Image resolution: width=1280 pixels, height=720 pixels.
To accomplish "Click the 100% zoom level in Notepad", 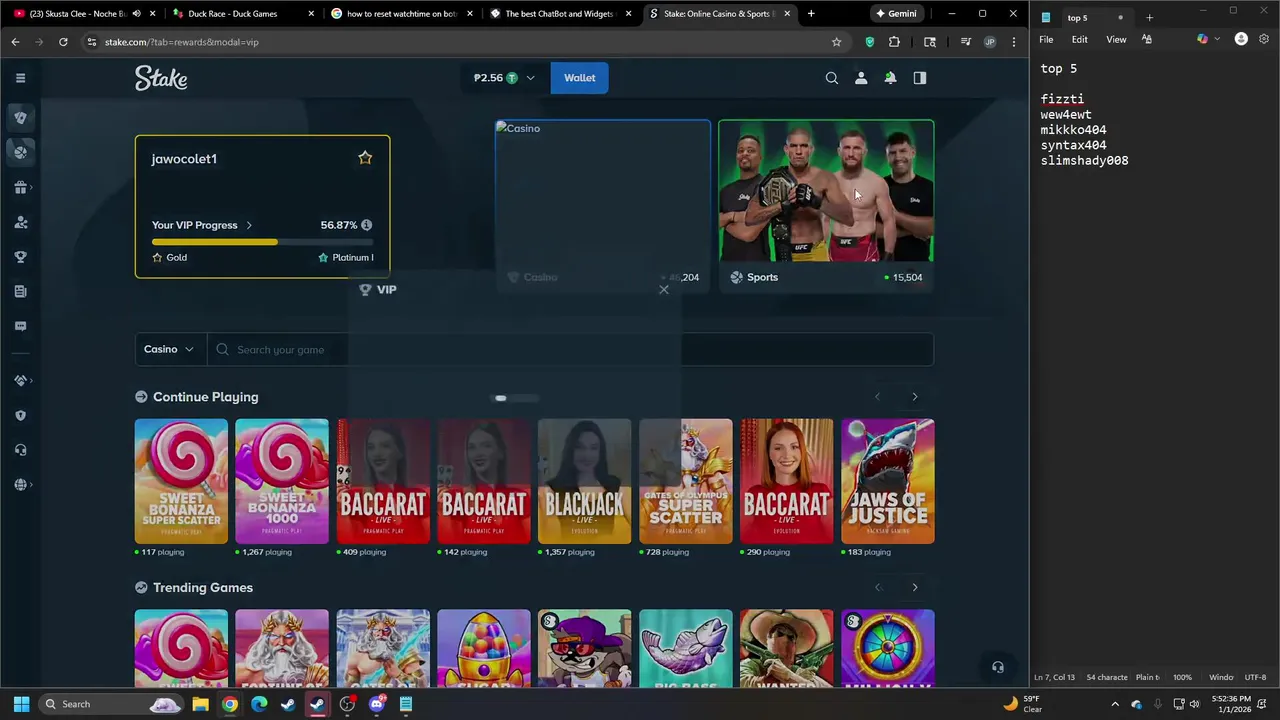I will (1182, 677).
